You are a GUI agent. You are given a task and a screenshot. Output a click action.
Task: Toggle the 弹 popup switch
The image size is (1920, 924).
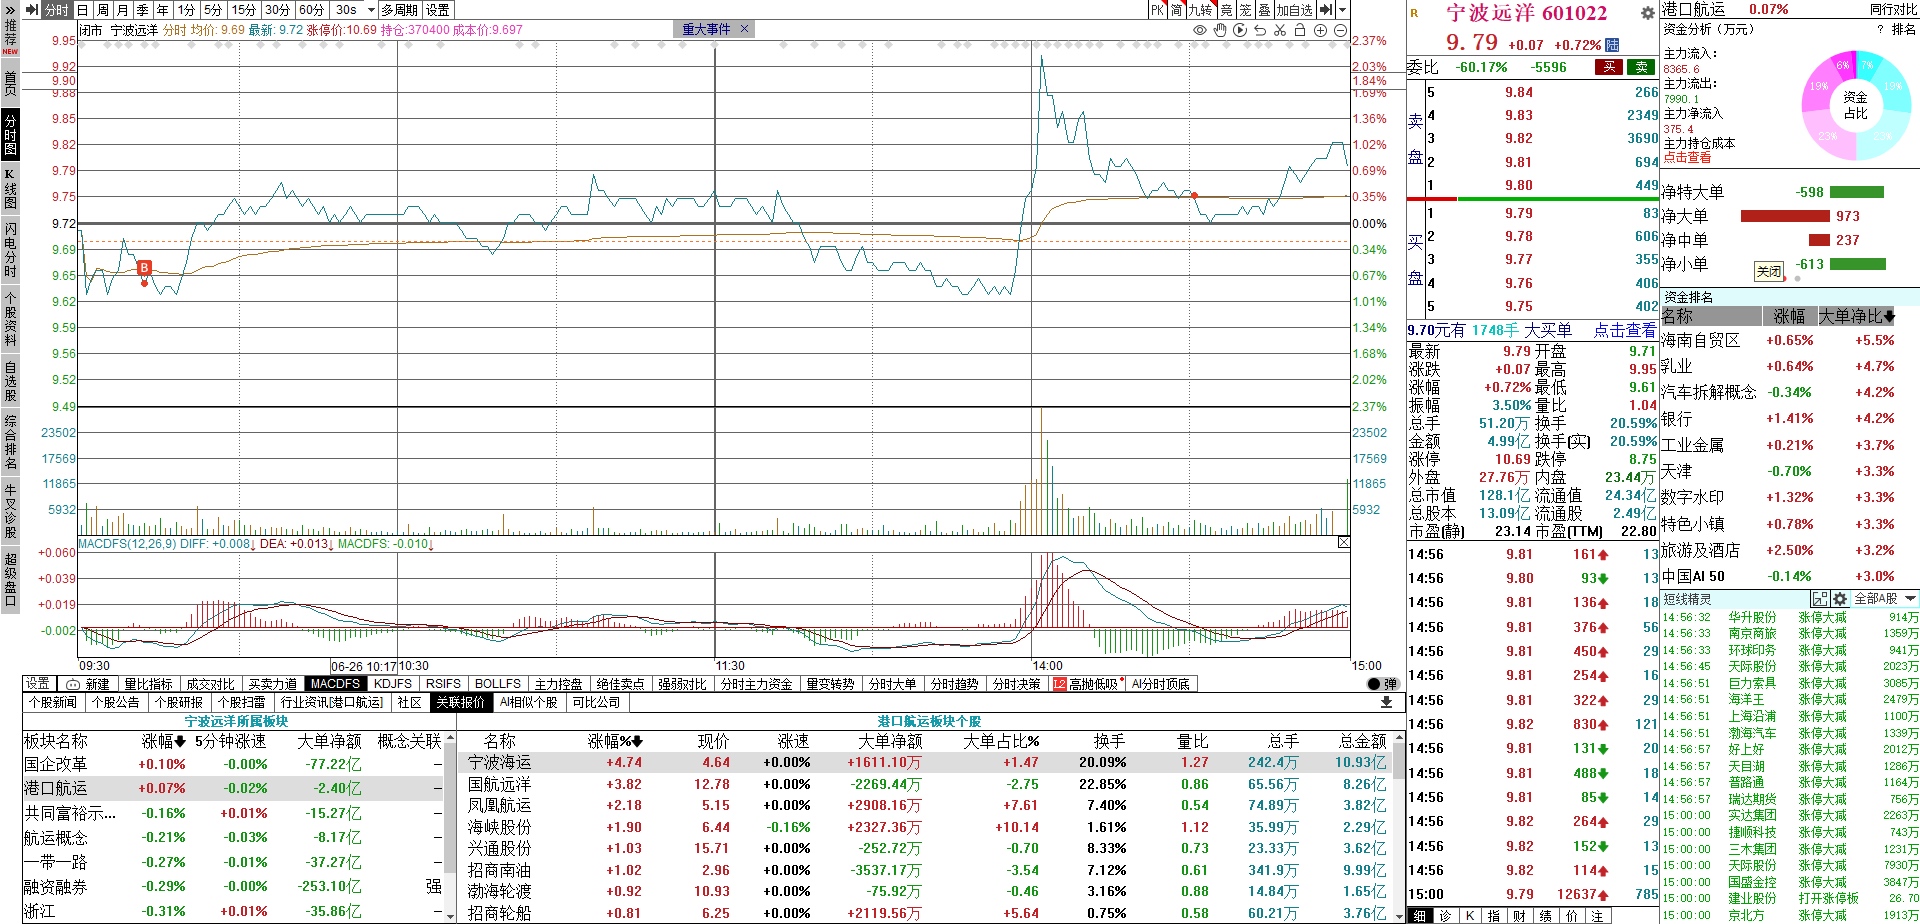click(x=1382, y=684)
